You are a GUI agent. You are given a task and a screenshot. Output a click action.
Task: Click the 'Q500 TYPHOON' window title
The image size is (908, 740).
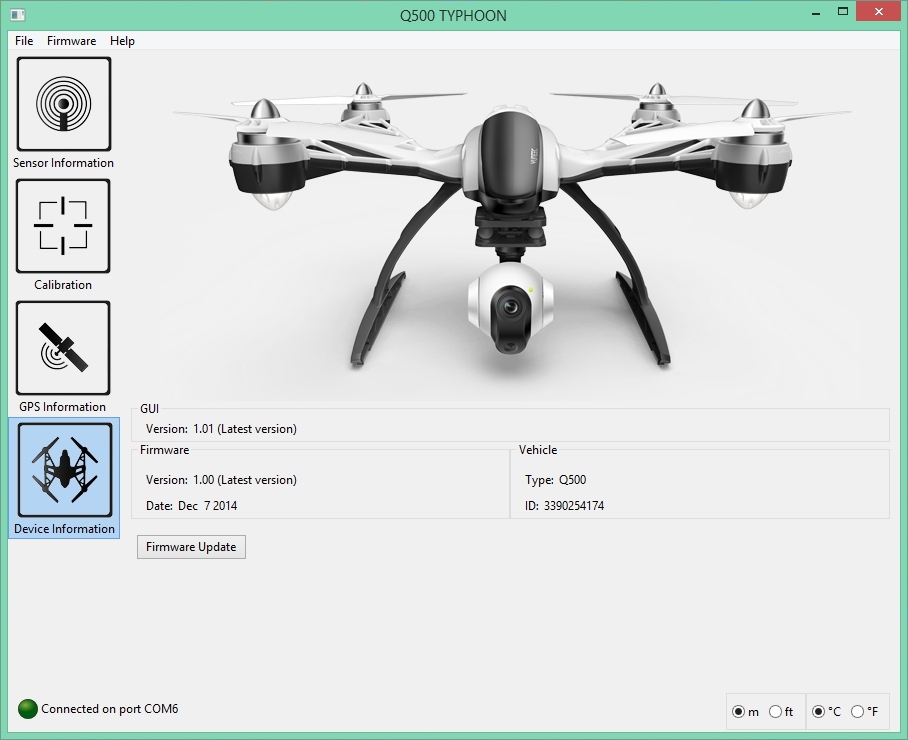coord(453,16)
